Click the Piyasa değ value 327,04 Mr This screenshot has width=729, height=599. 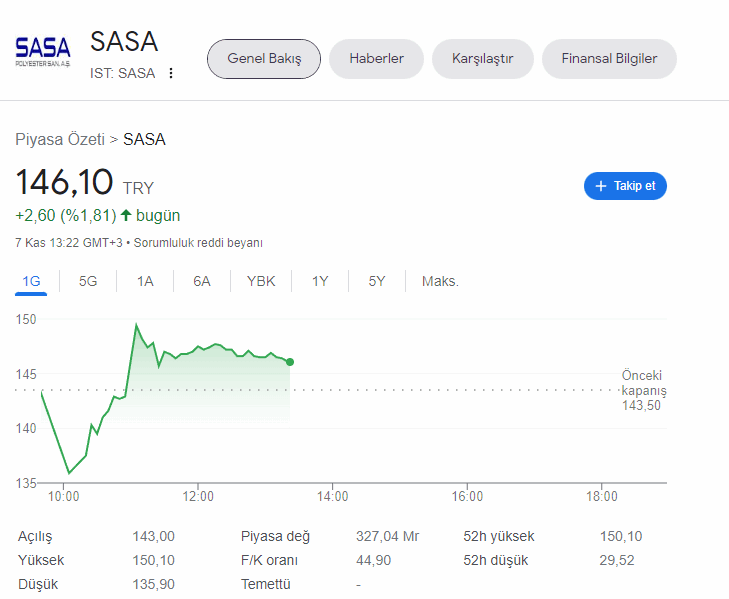pyautogui.click(x=387, y=536)
